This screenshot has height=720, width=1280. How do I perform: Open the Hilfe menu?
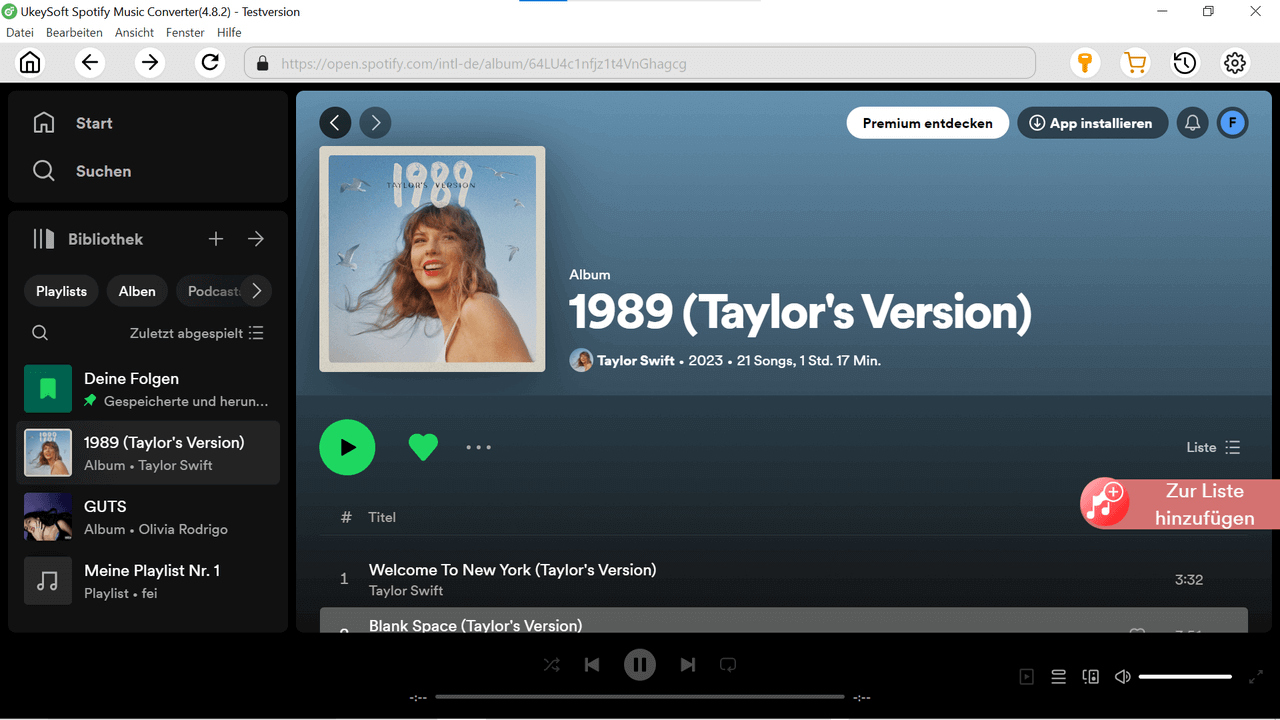pos(229,33)
